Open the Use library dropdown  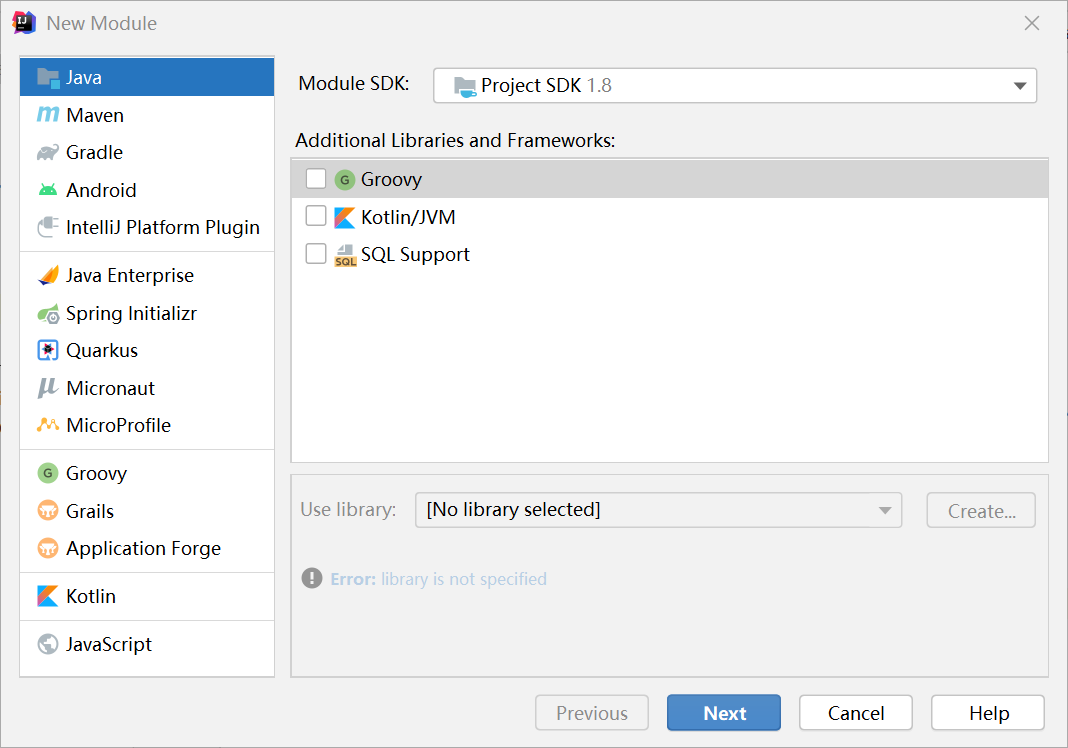coord(659,510)
